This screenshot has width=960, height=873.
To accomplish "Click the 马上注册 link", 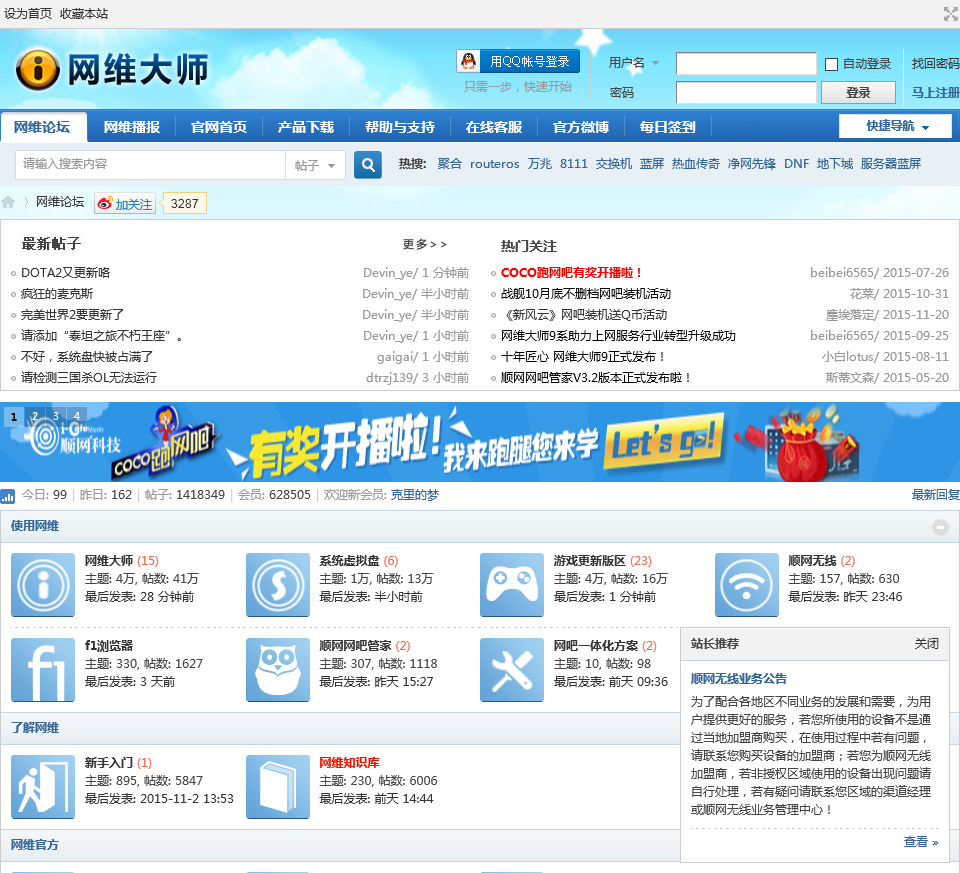I will (x=935, y=92).
